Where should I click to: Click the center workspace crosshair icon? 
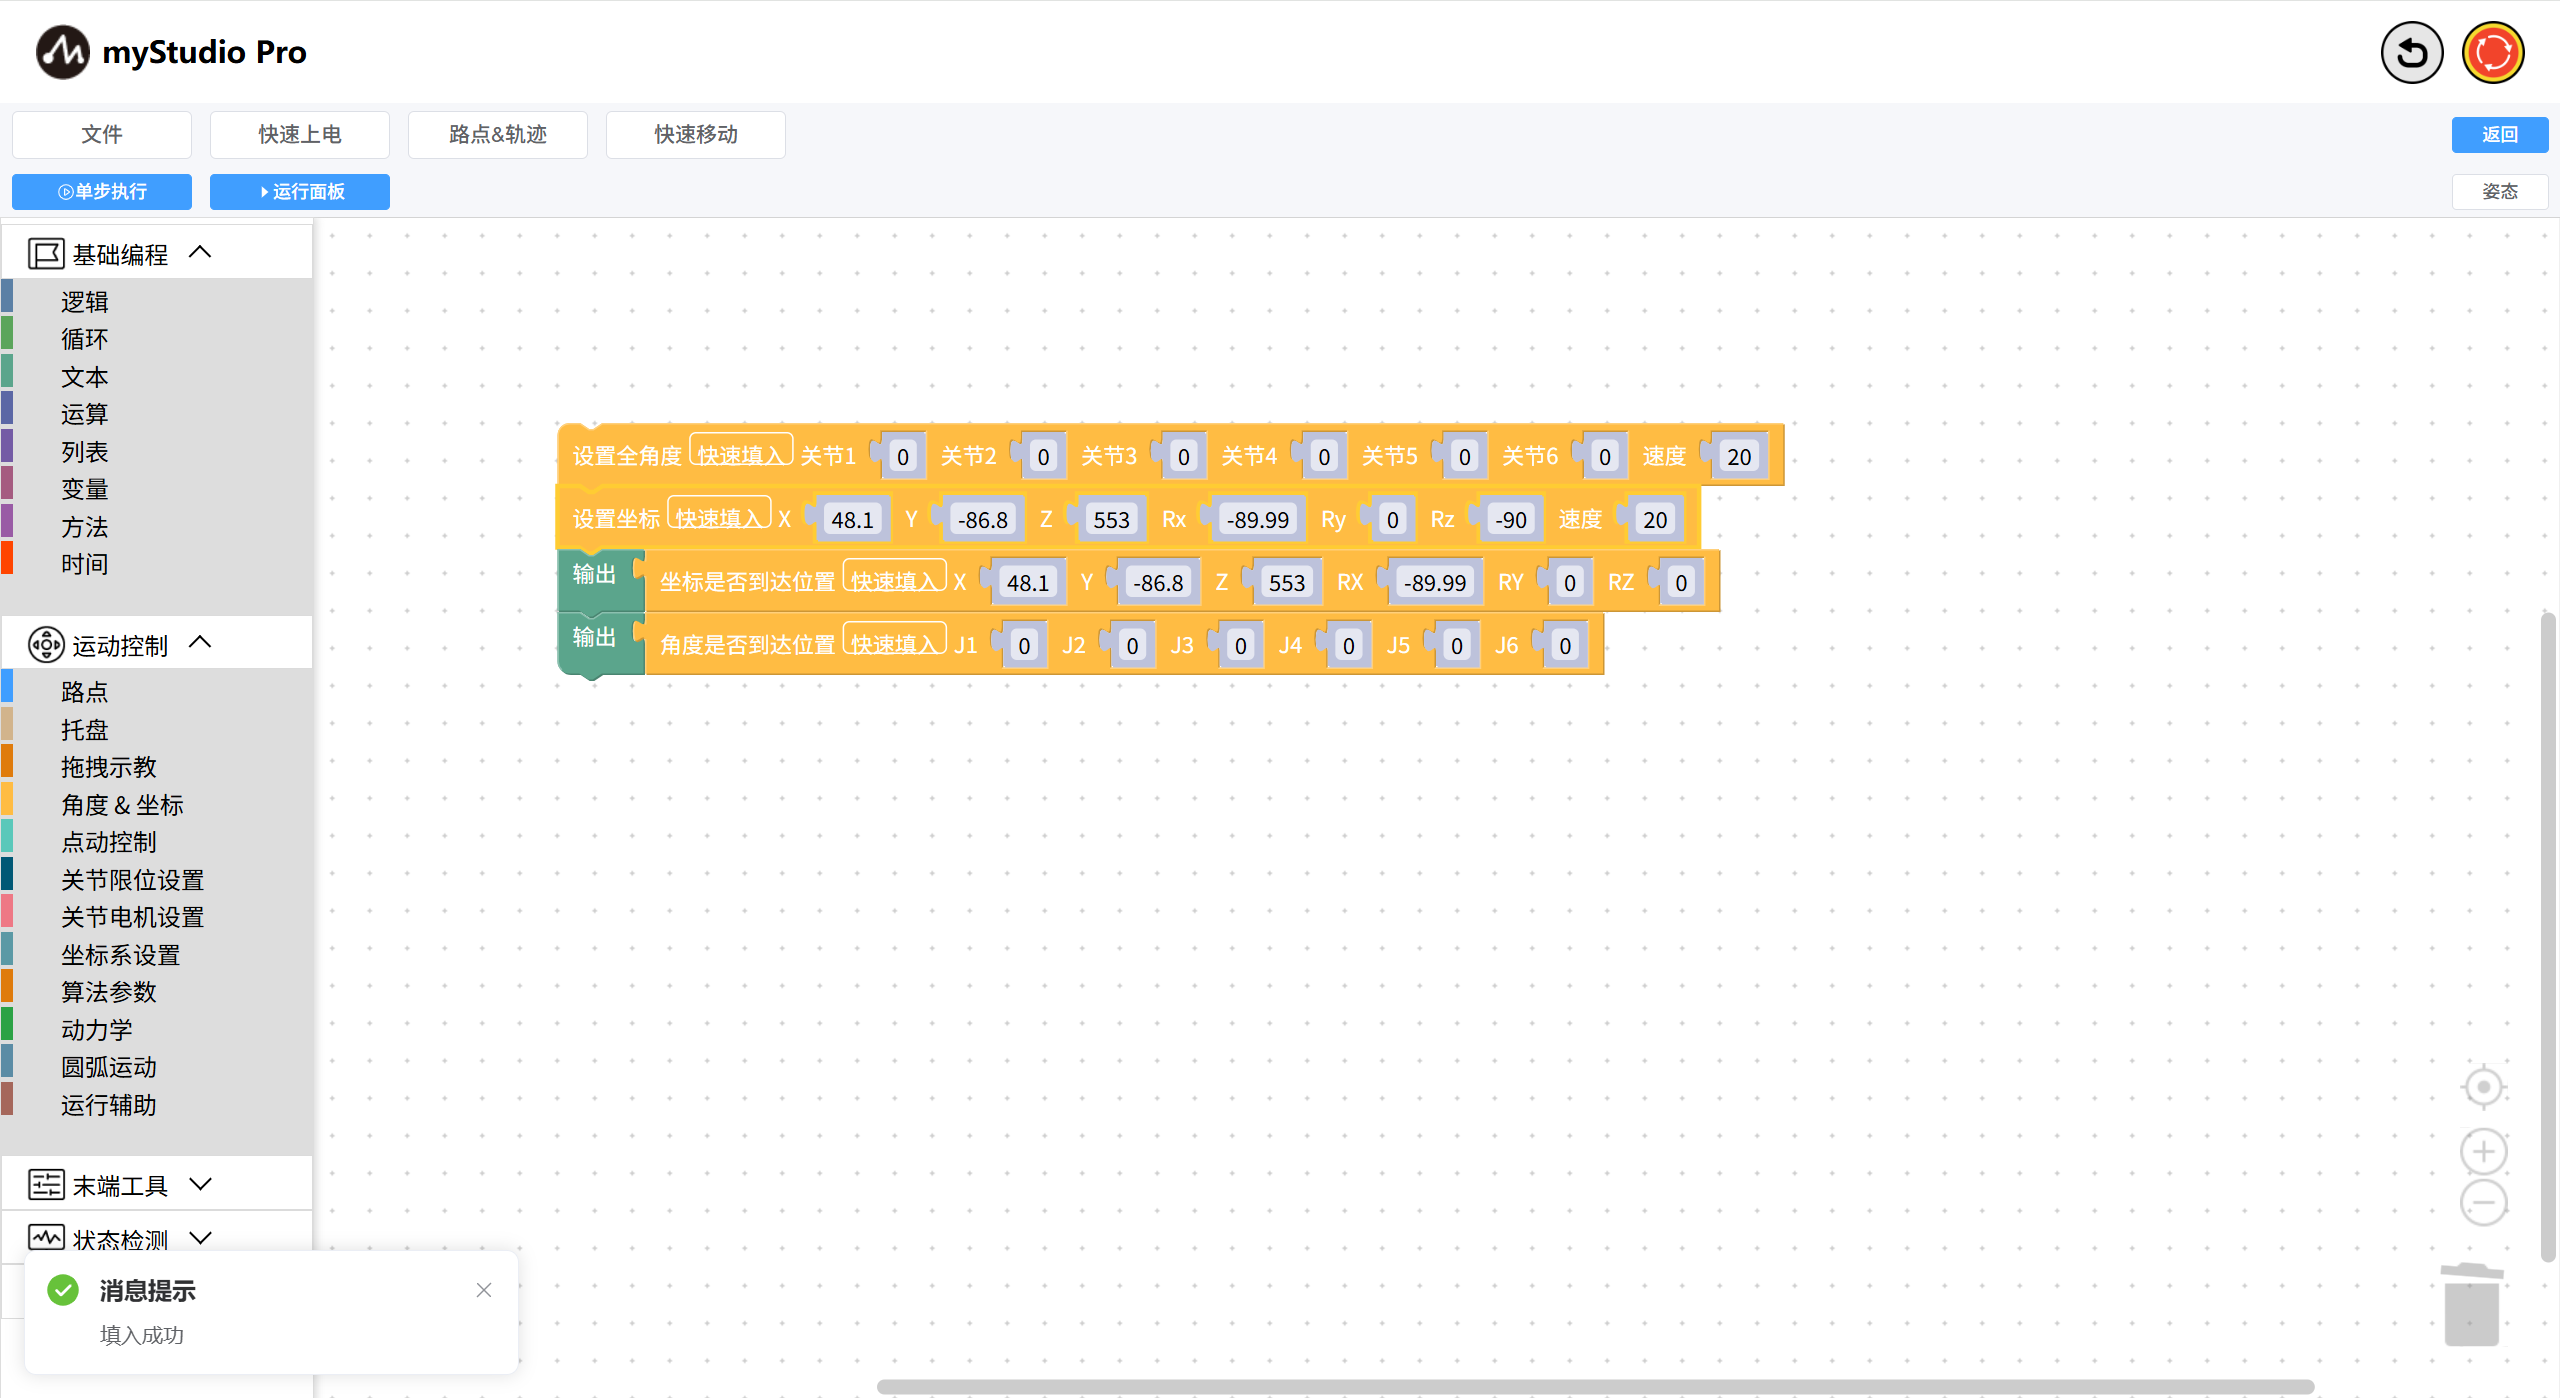[x=2483, y=1087]
